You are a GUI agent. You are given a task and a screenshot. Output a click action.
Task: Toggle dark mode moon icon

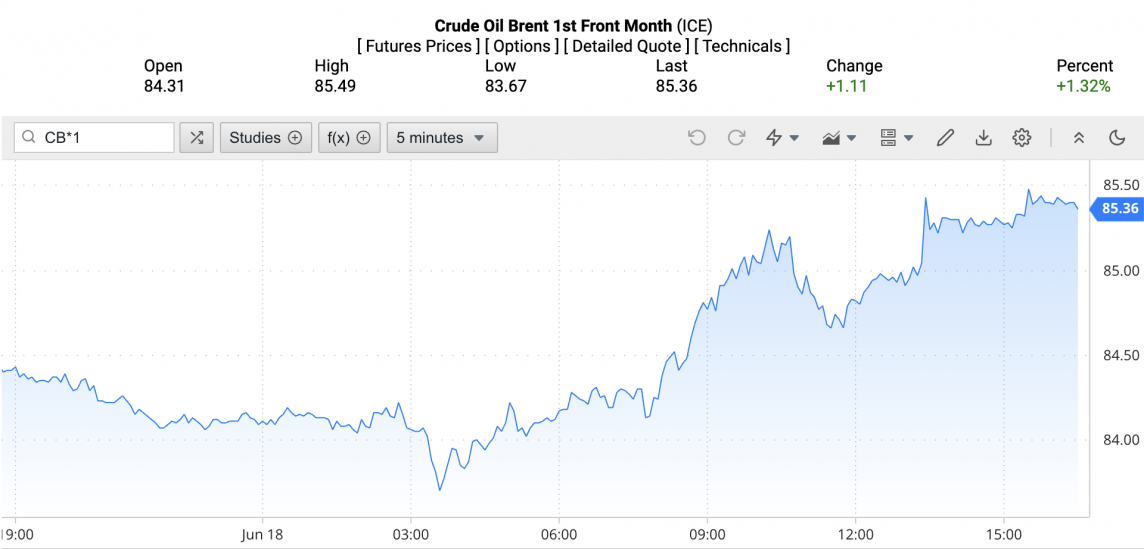tap(1117, 138)
